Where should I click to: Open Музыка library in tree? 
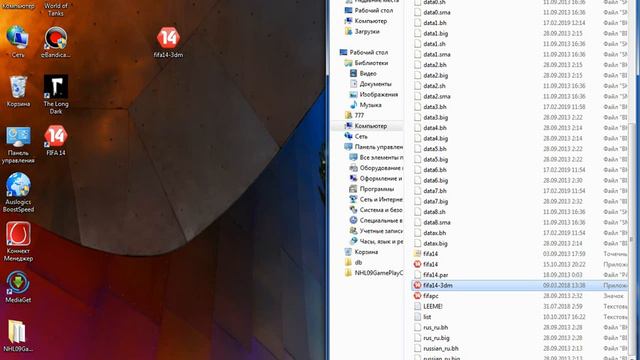click(365, 105)
